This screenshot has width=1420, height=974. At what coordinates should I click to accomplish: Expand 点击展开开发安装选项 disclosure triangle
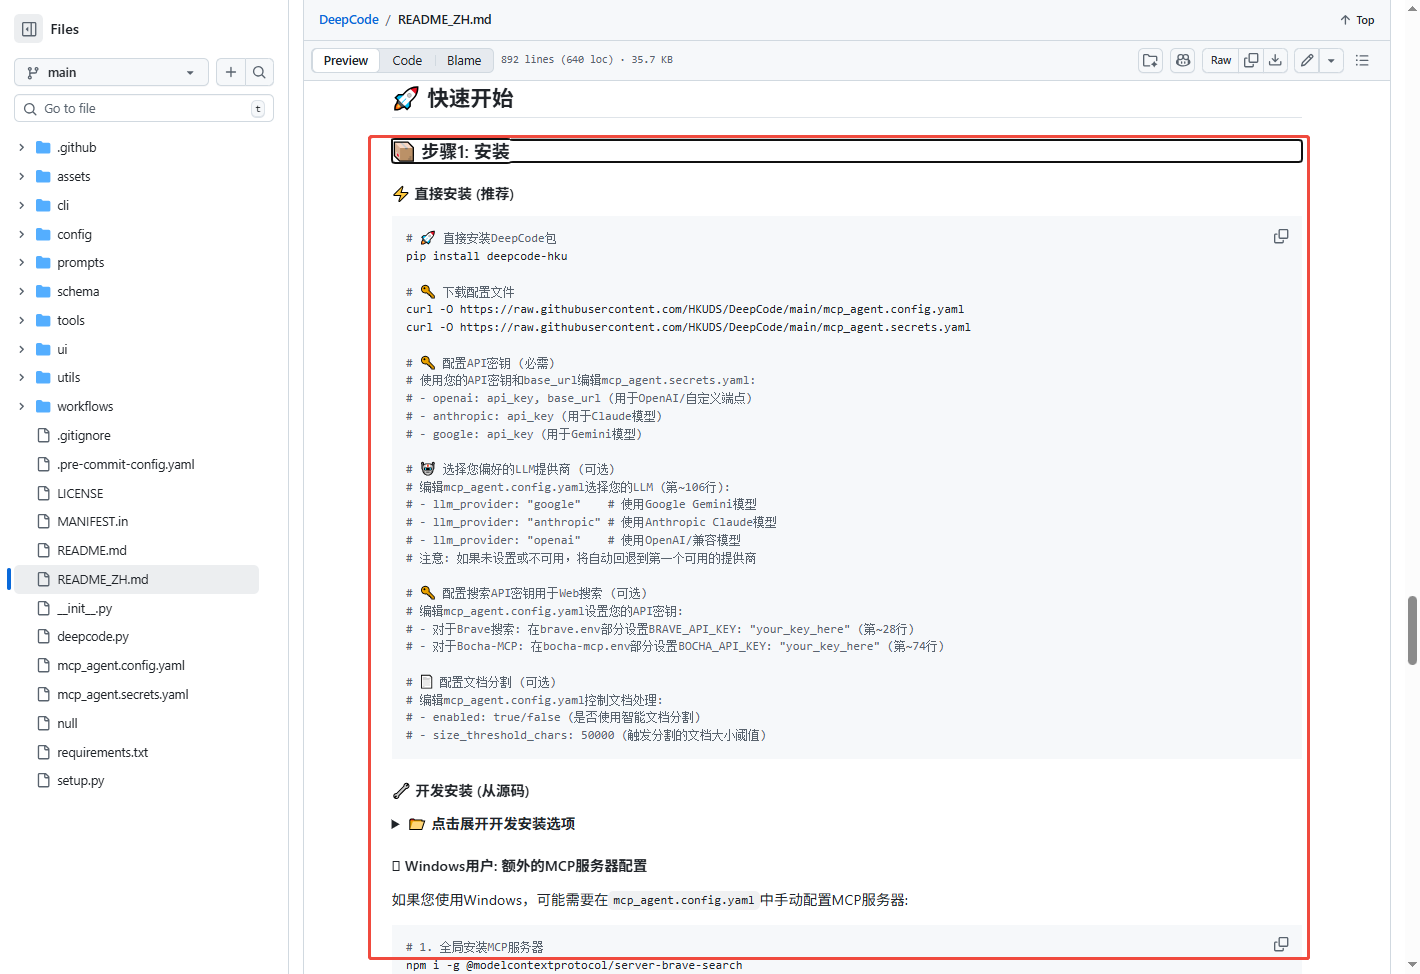[x=396, y=824]
